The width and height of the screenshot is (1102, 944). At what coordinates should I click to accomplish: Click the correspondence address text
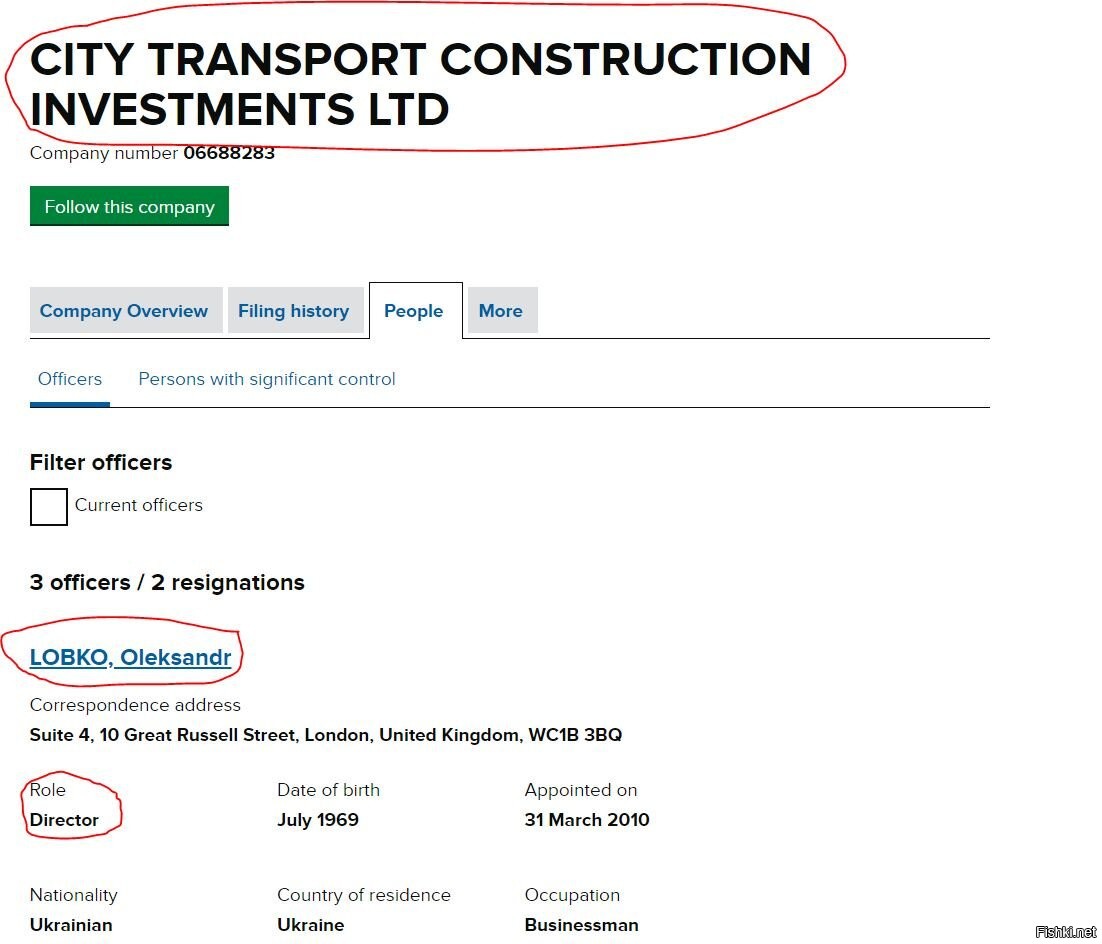[325, 735]
